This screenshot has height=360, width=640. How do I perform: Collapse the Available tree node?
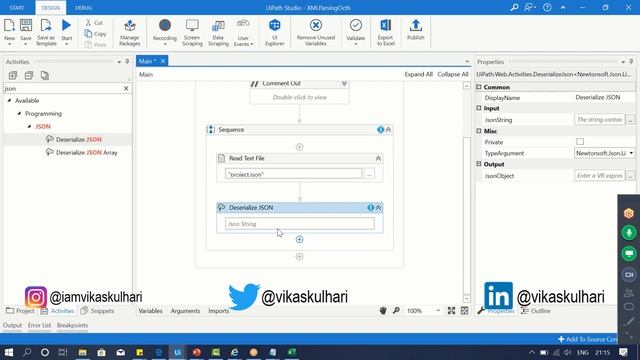click(9, 100)
